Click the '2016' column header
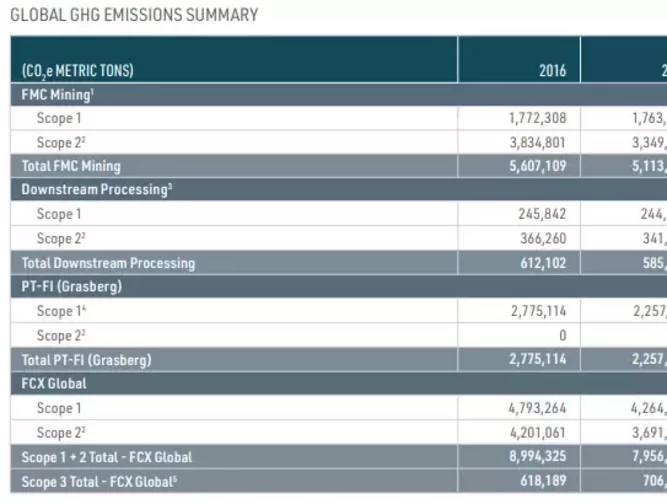 point(553,70)
